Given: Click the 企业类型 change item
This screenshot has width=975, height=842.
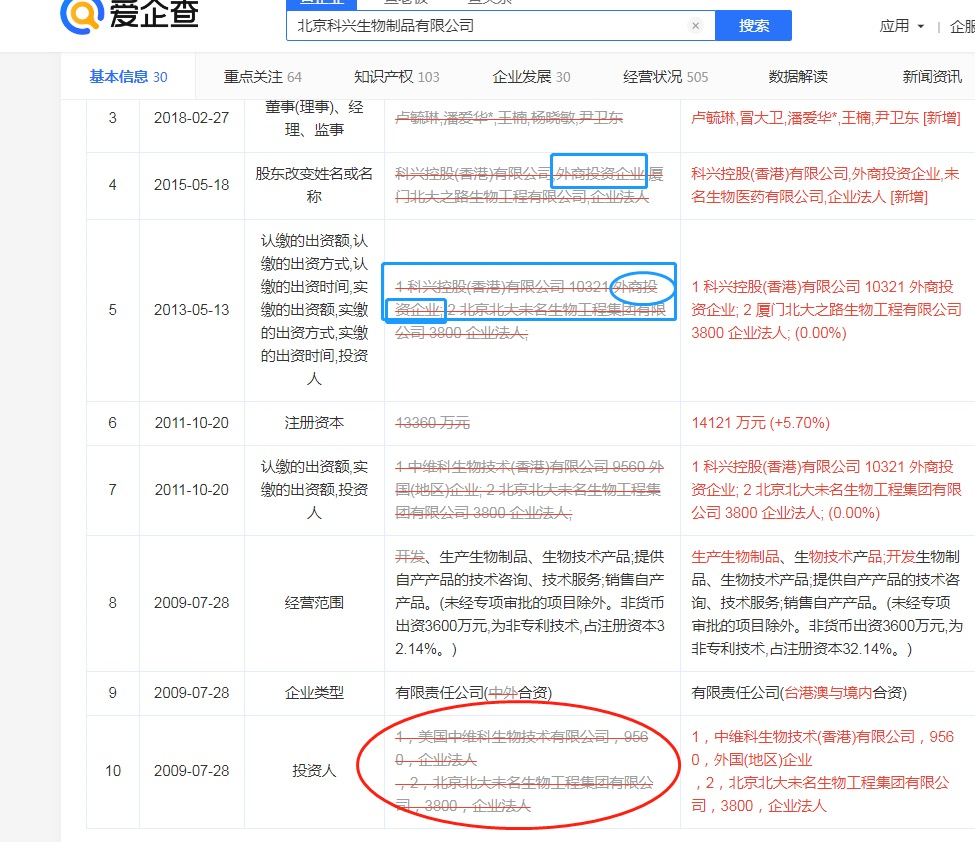Looking at the screenshot, I should (x=314, y=693).
